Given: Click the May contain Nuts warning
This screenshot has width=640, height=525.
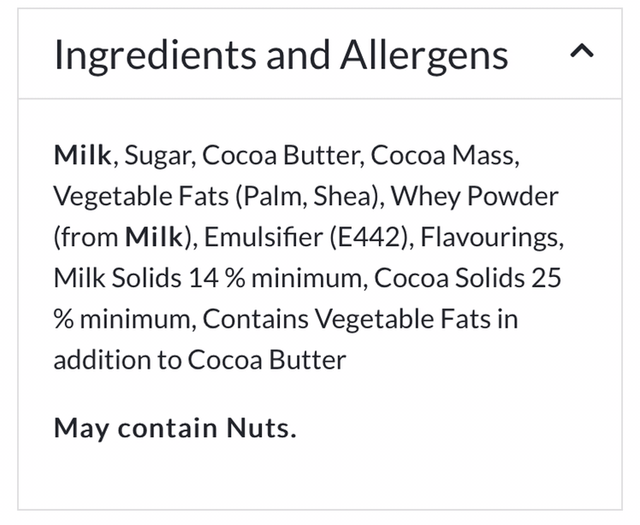Looking at the screenshot, I should tap(175, 428).
